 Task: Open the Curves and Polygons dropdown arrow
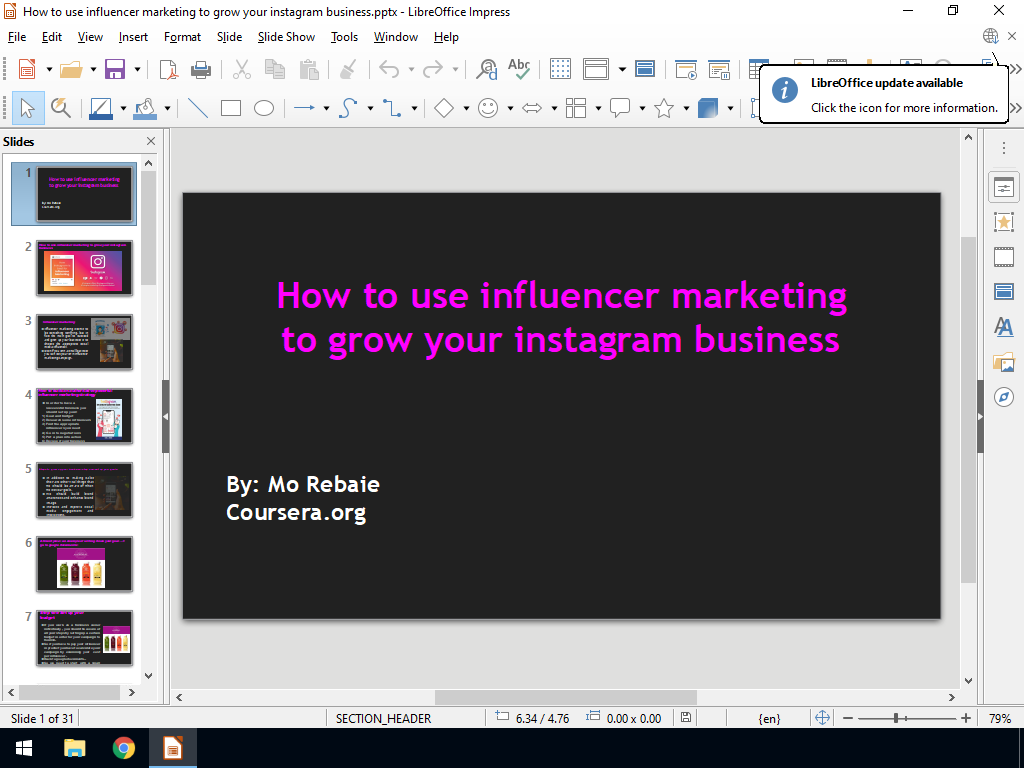pos(370,108)
